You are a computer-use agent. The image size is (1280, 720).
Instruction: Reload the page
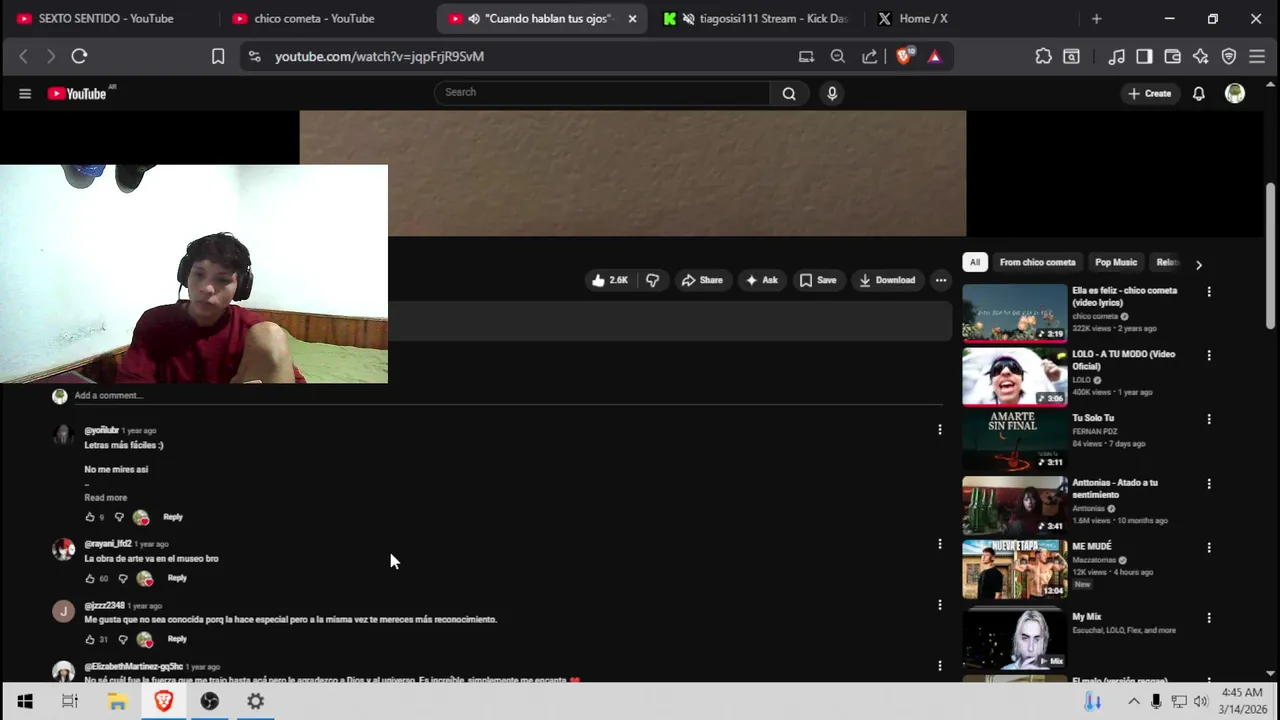79,57
